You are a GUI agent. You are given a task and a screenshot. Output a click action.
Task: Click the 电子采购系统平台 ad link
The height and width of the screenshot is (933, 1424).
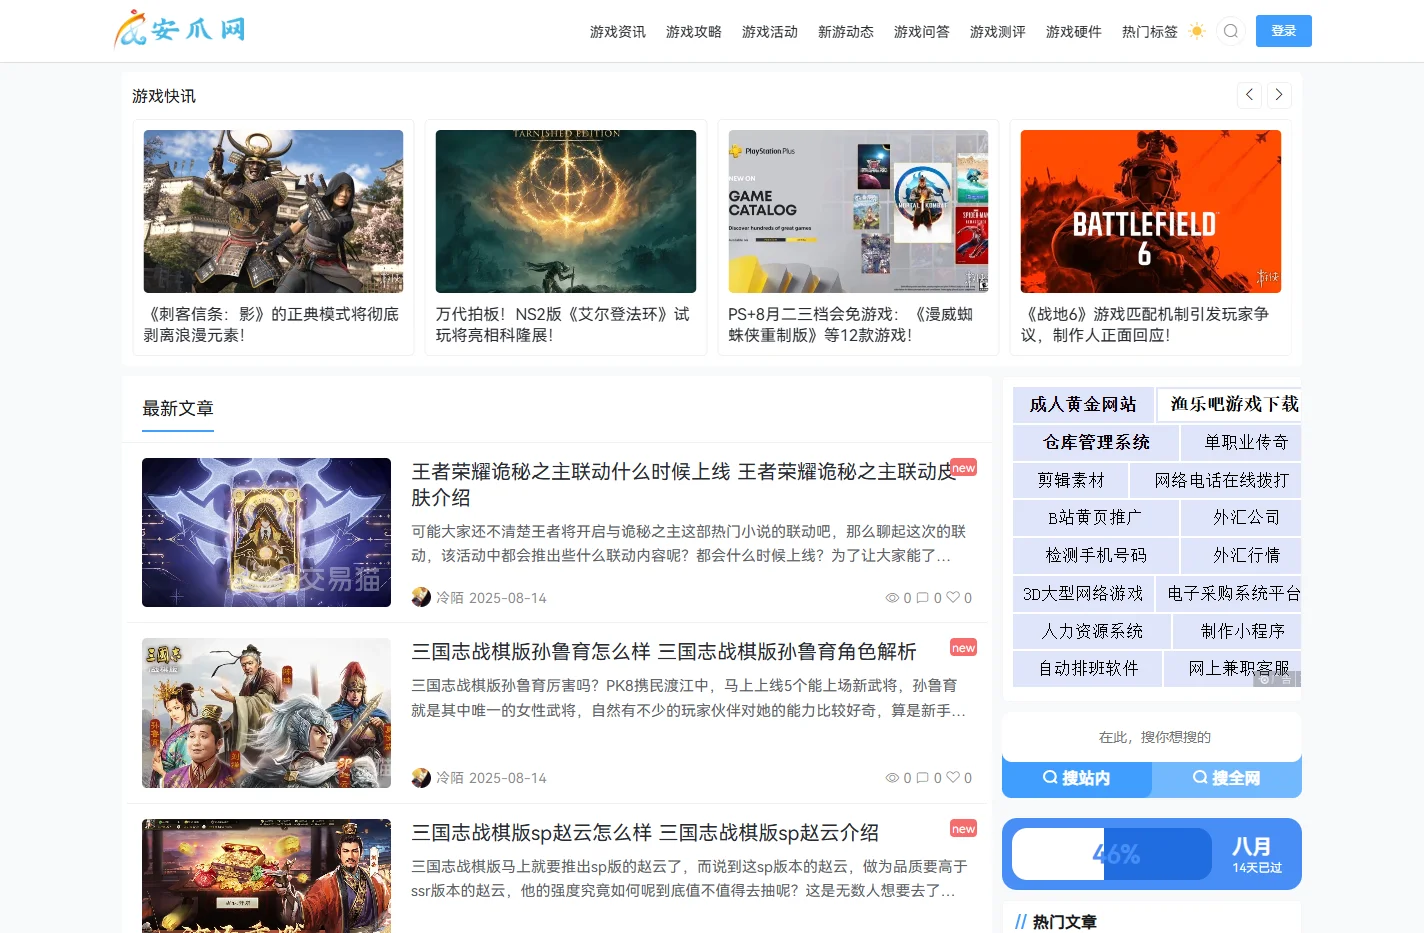1229,593
